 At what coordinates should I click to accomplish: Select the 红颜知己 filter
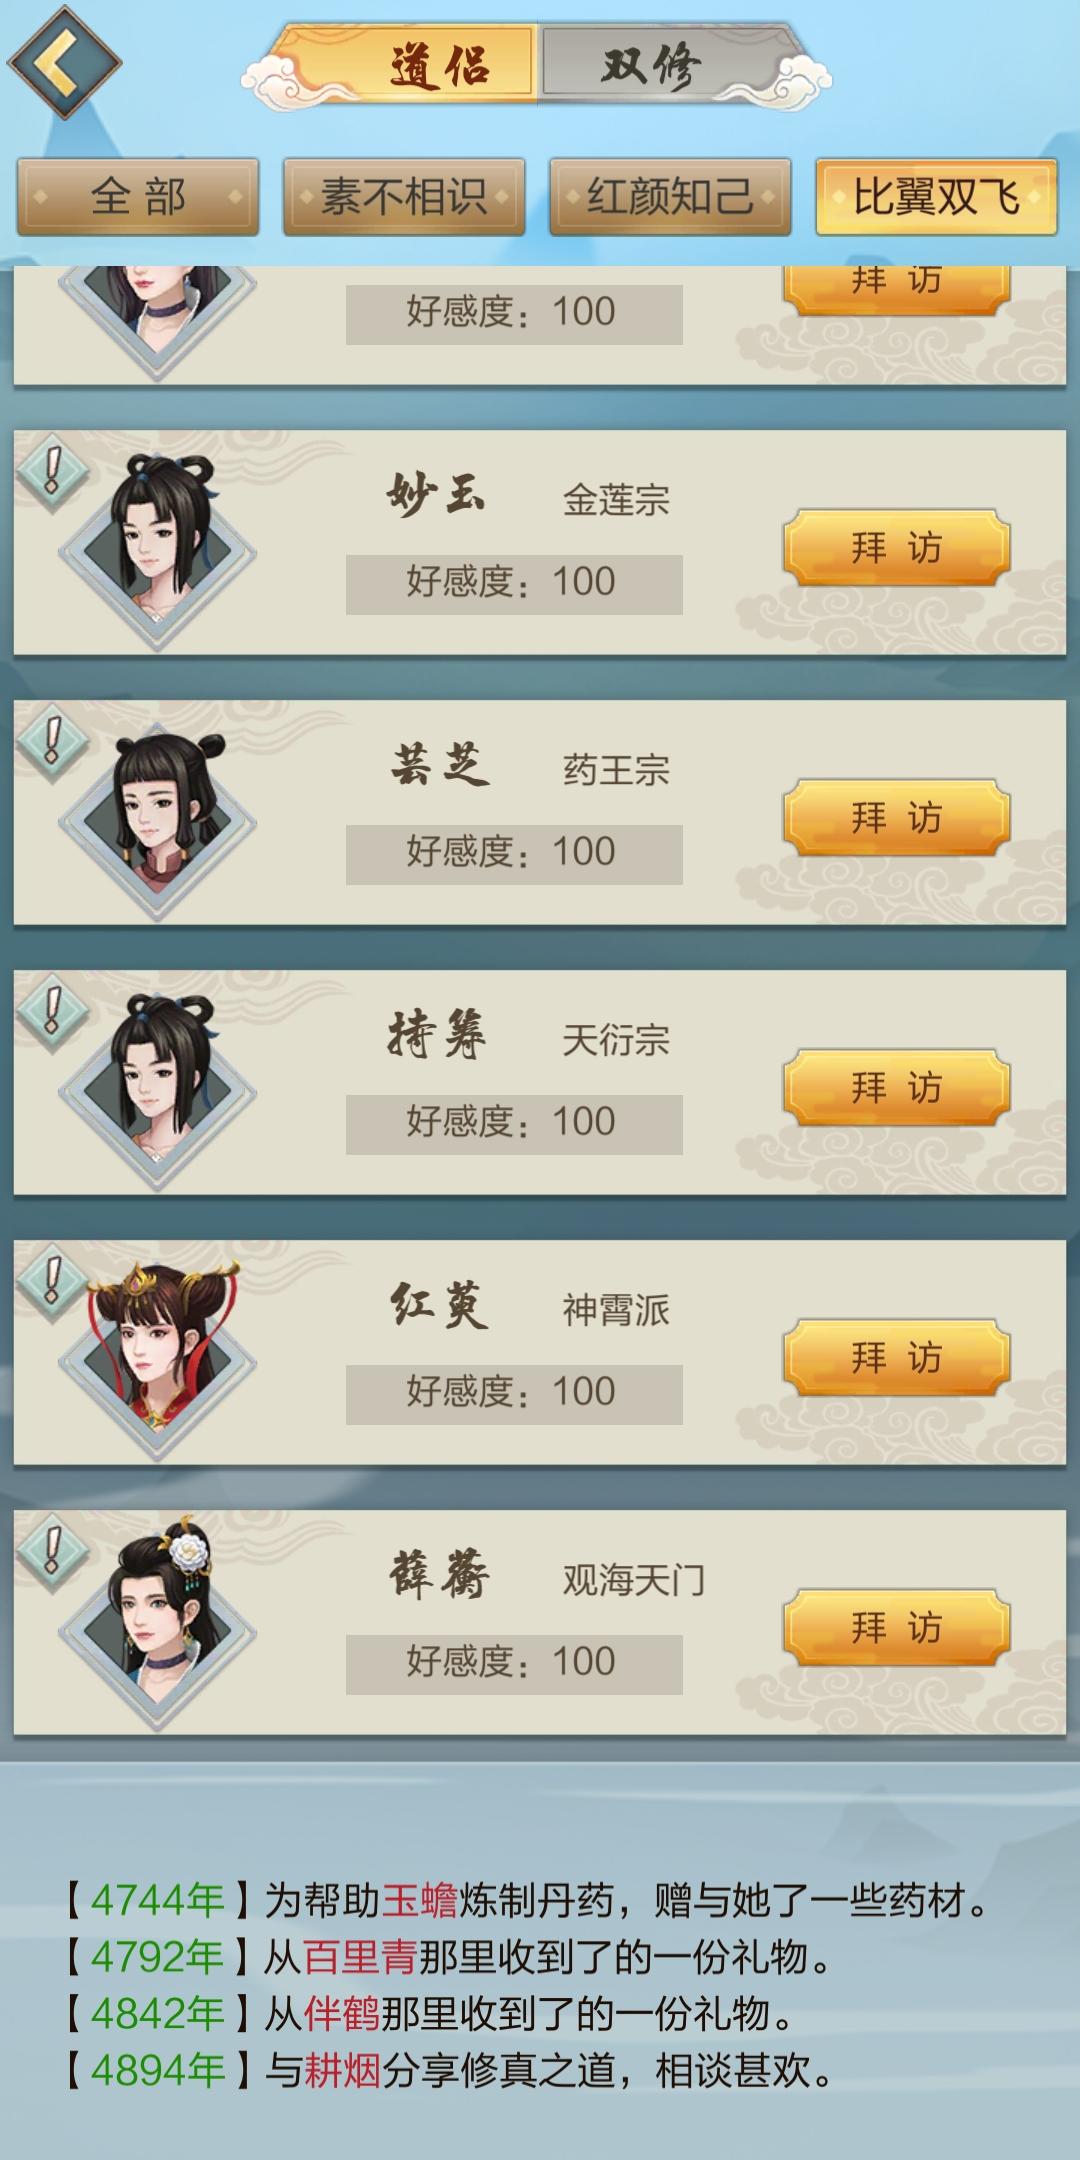pos(670,197)
